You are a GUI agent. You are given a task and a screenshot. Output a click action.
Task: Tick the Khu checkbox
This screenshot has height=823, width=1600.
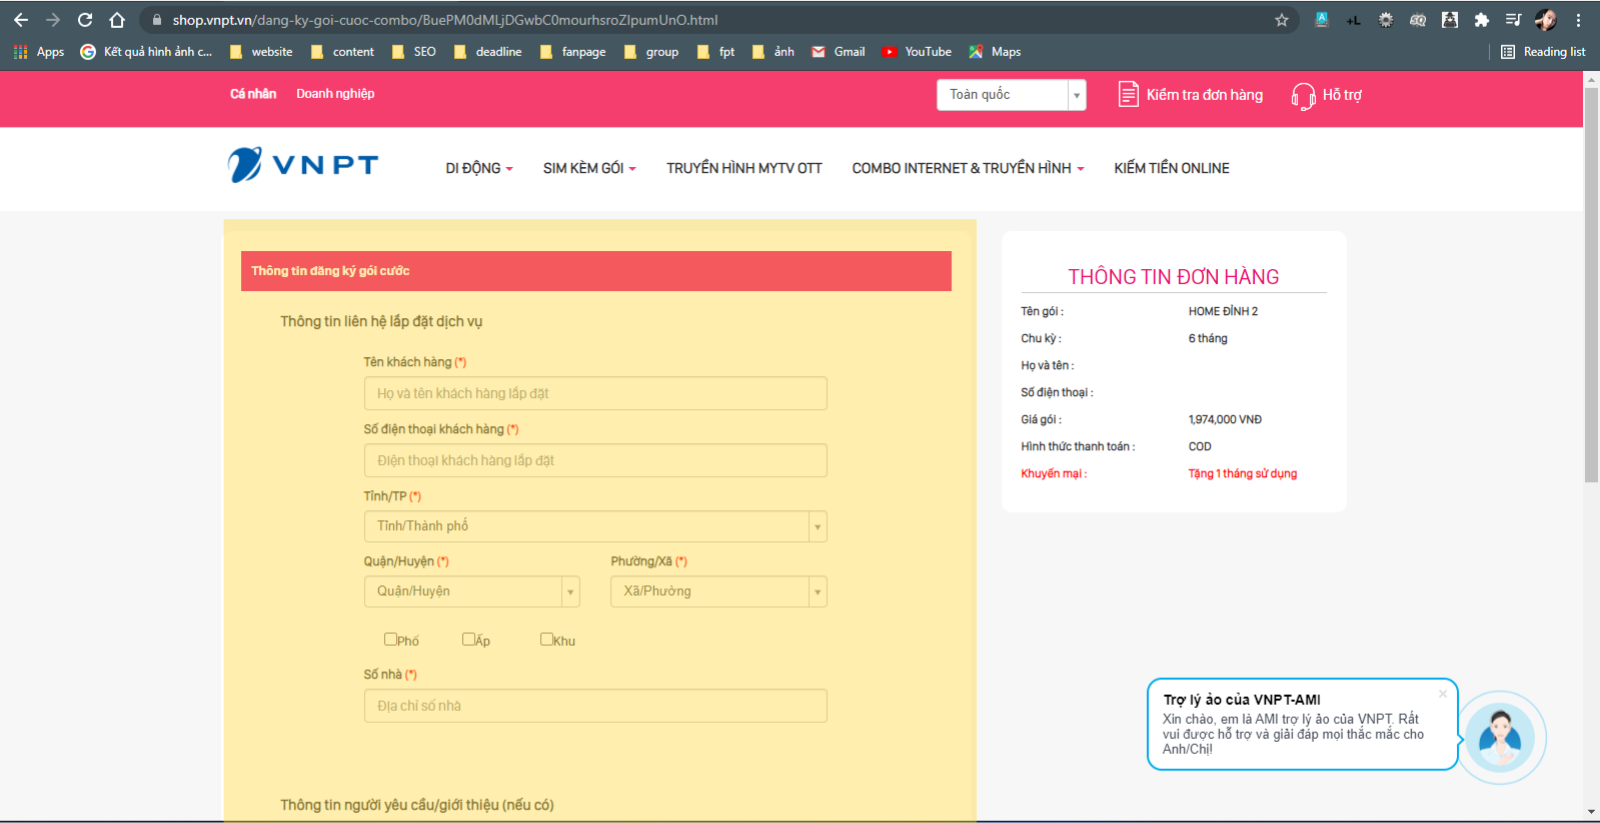(x=546, y=639)
